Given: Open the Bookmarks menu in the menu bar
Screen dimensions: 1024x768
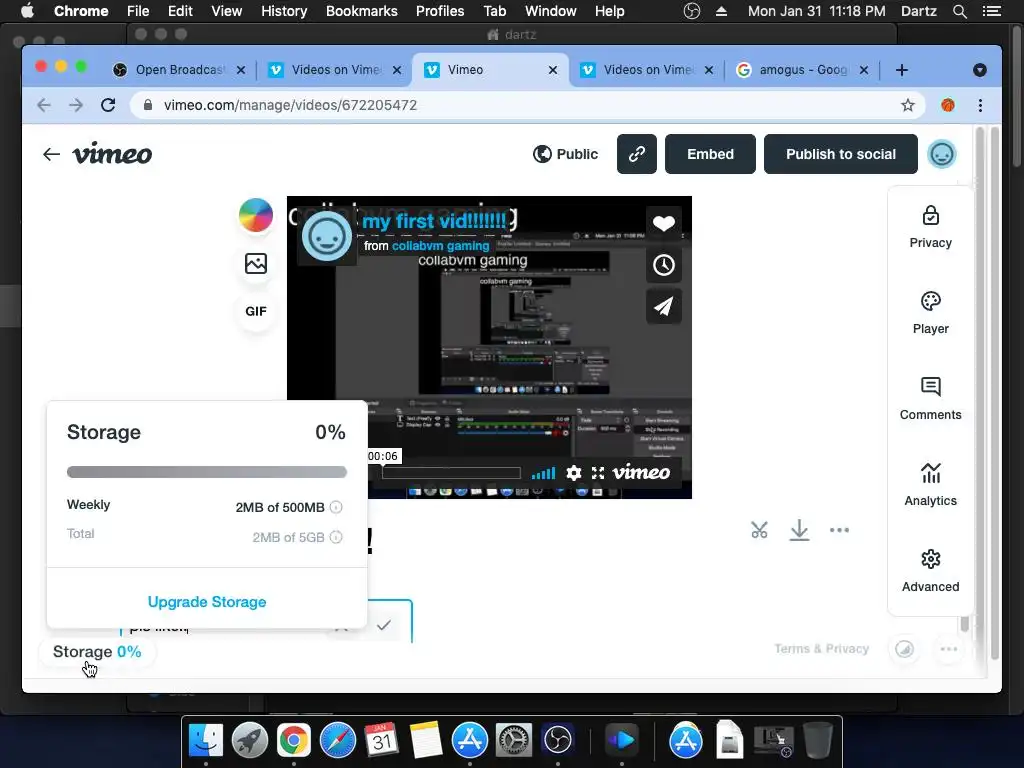Looking at the screenshot, I should click(362, 11).
